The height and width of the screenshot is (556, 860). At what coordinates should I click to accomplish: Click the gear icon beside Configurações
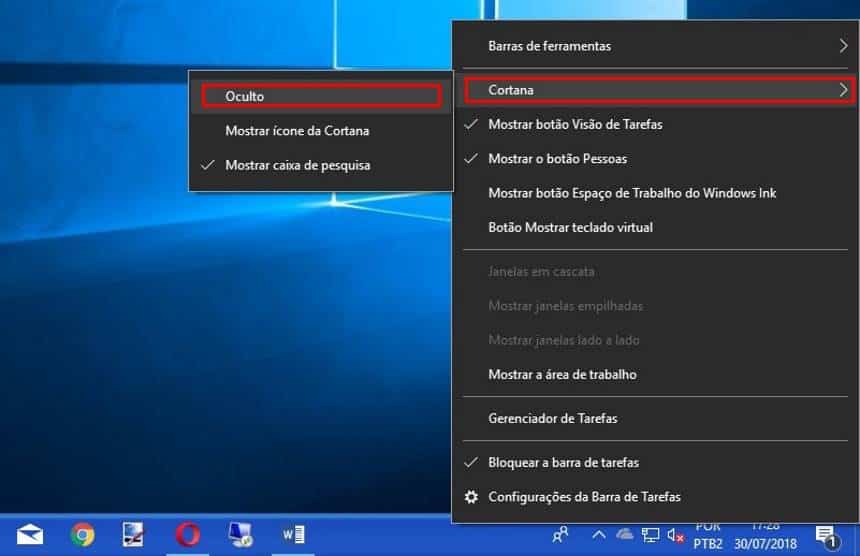(x=471, y=497)
